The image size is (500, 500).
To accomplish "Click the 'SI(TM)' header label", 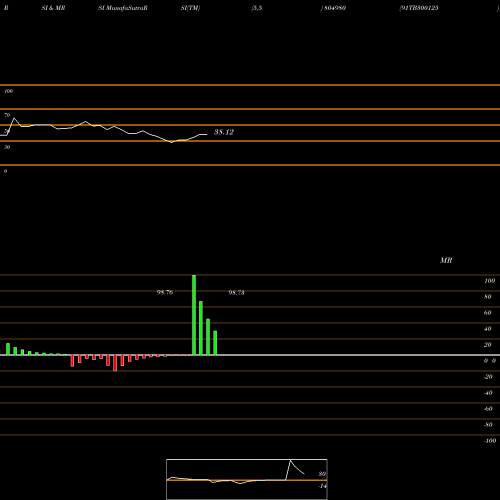I will click(x=190, y=8).
